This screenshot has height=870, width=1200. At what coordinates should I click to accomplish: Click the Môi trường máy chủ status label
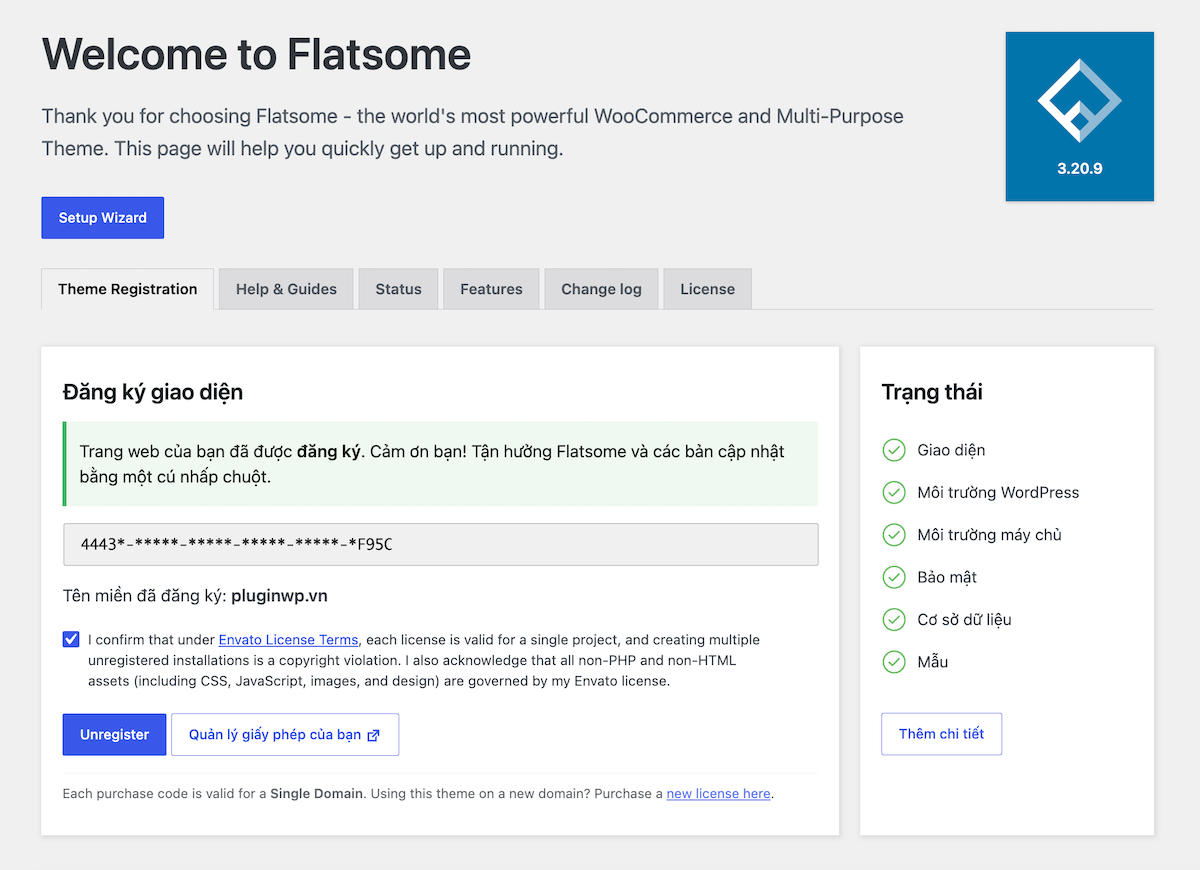[990, 535]
